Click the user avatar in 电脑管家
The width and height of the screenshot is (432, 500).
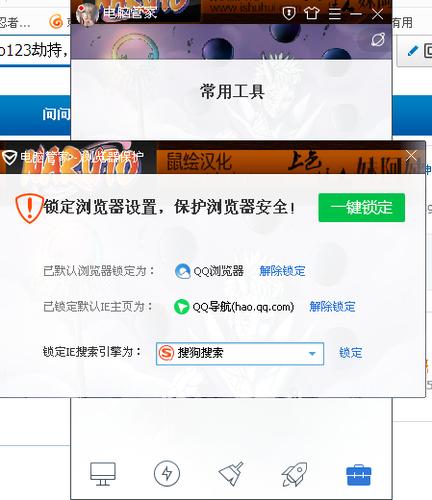[x=87, y=14]
